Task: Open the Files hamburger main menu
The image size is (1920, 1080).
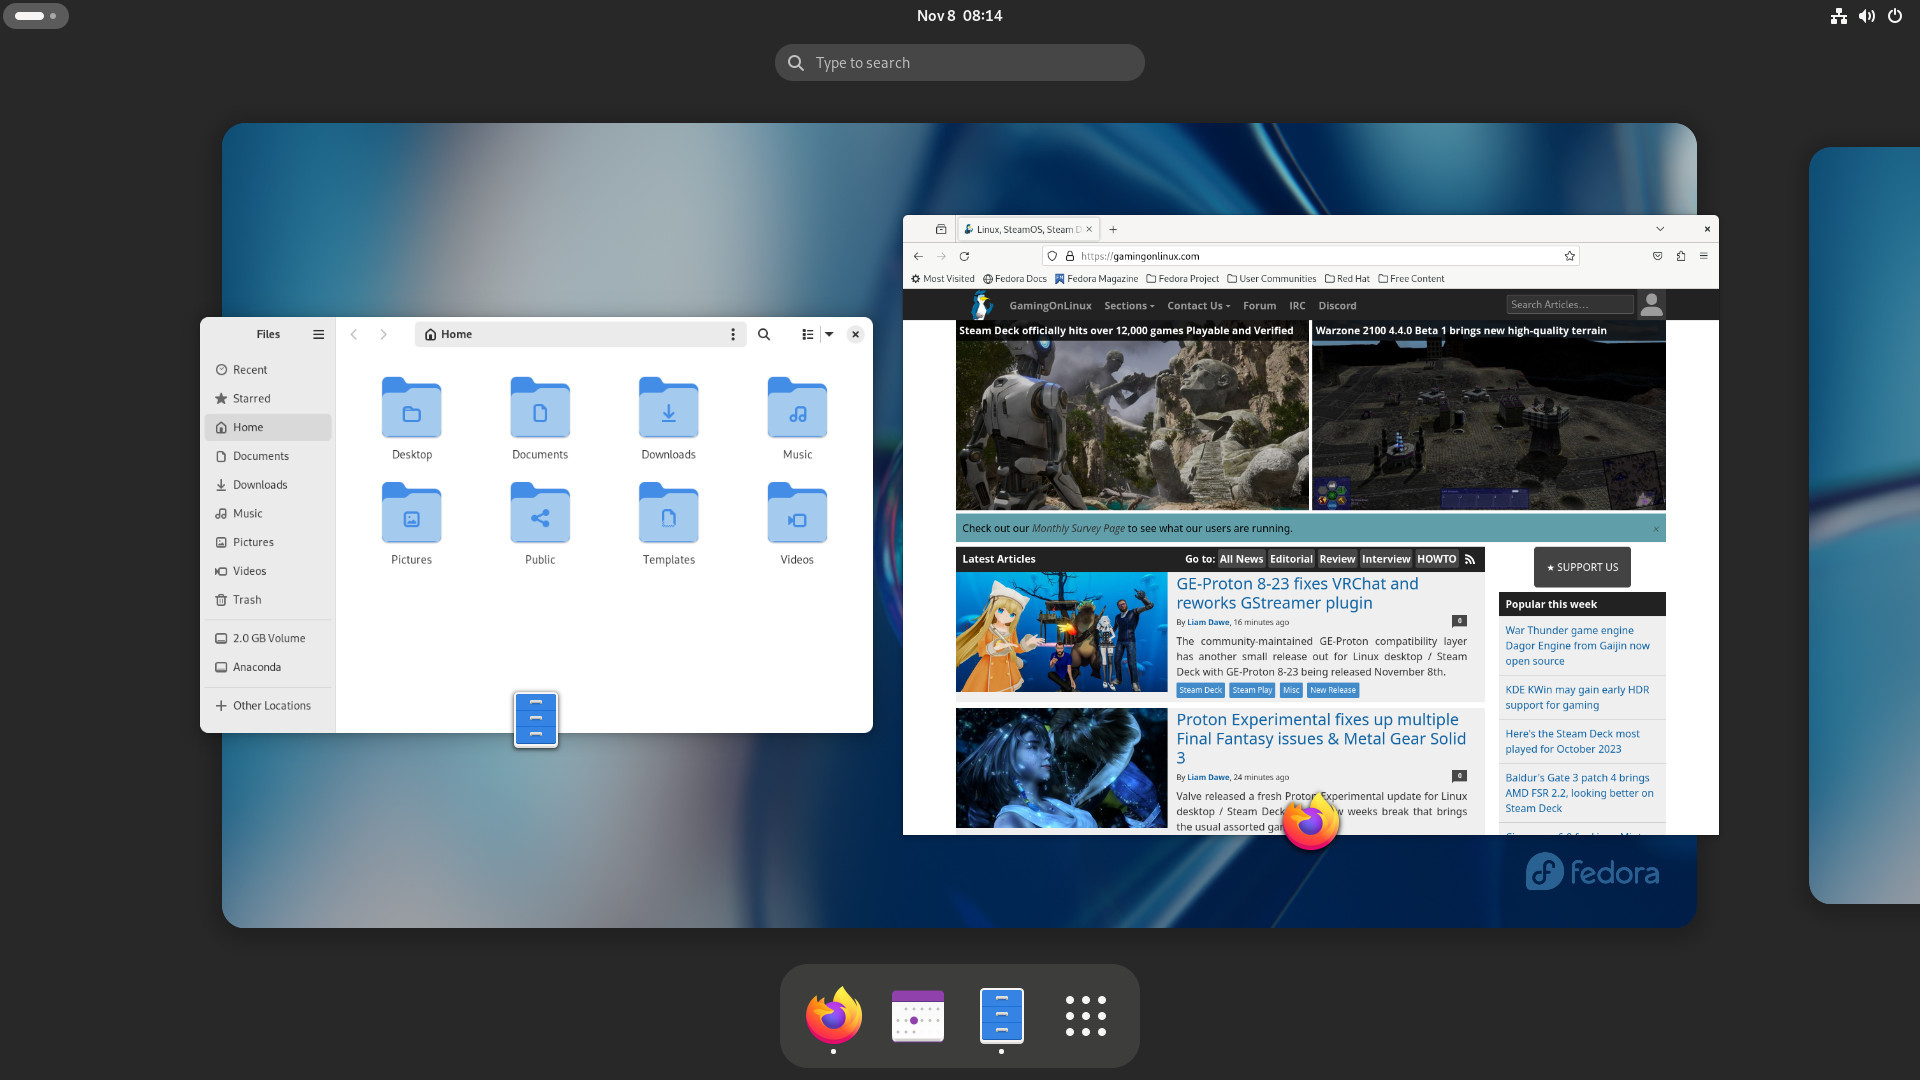Action: 318,335
